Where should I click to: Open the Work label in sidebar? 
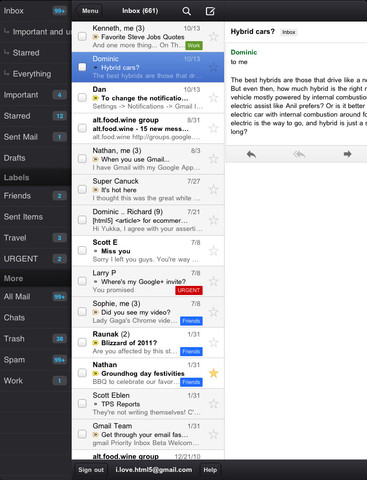[x=35, y=381]
